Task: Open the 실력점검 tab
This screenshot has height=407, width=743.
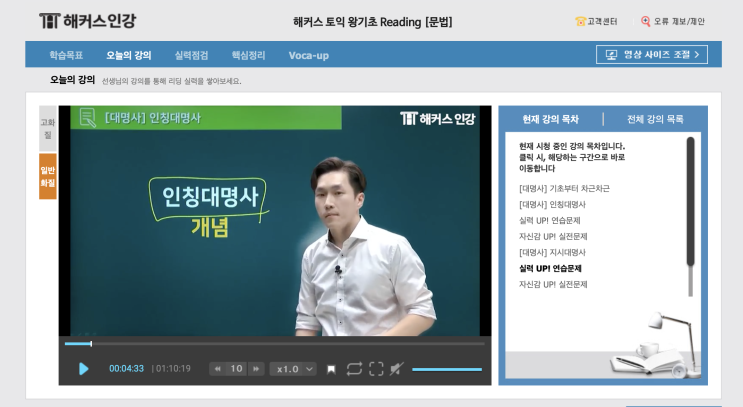Action: (x=191, y=55)
